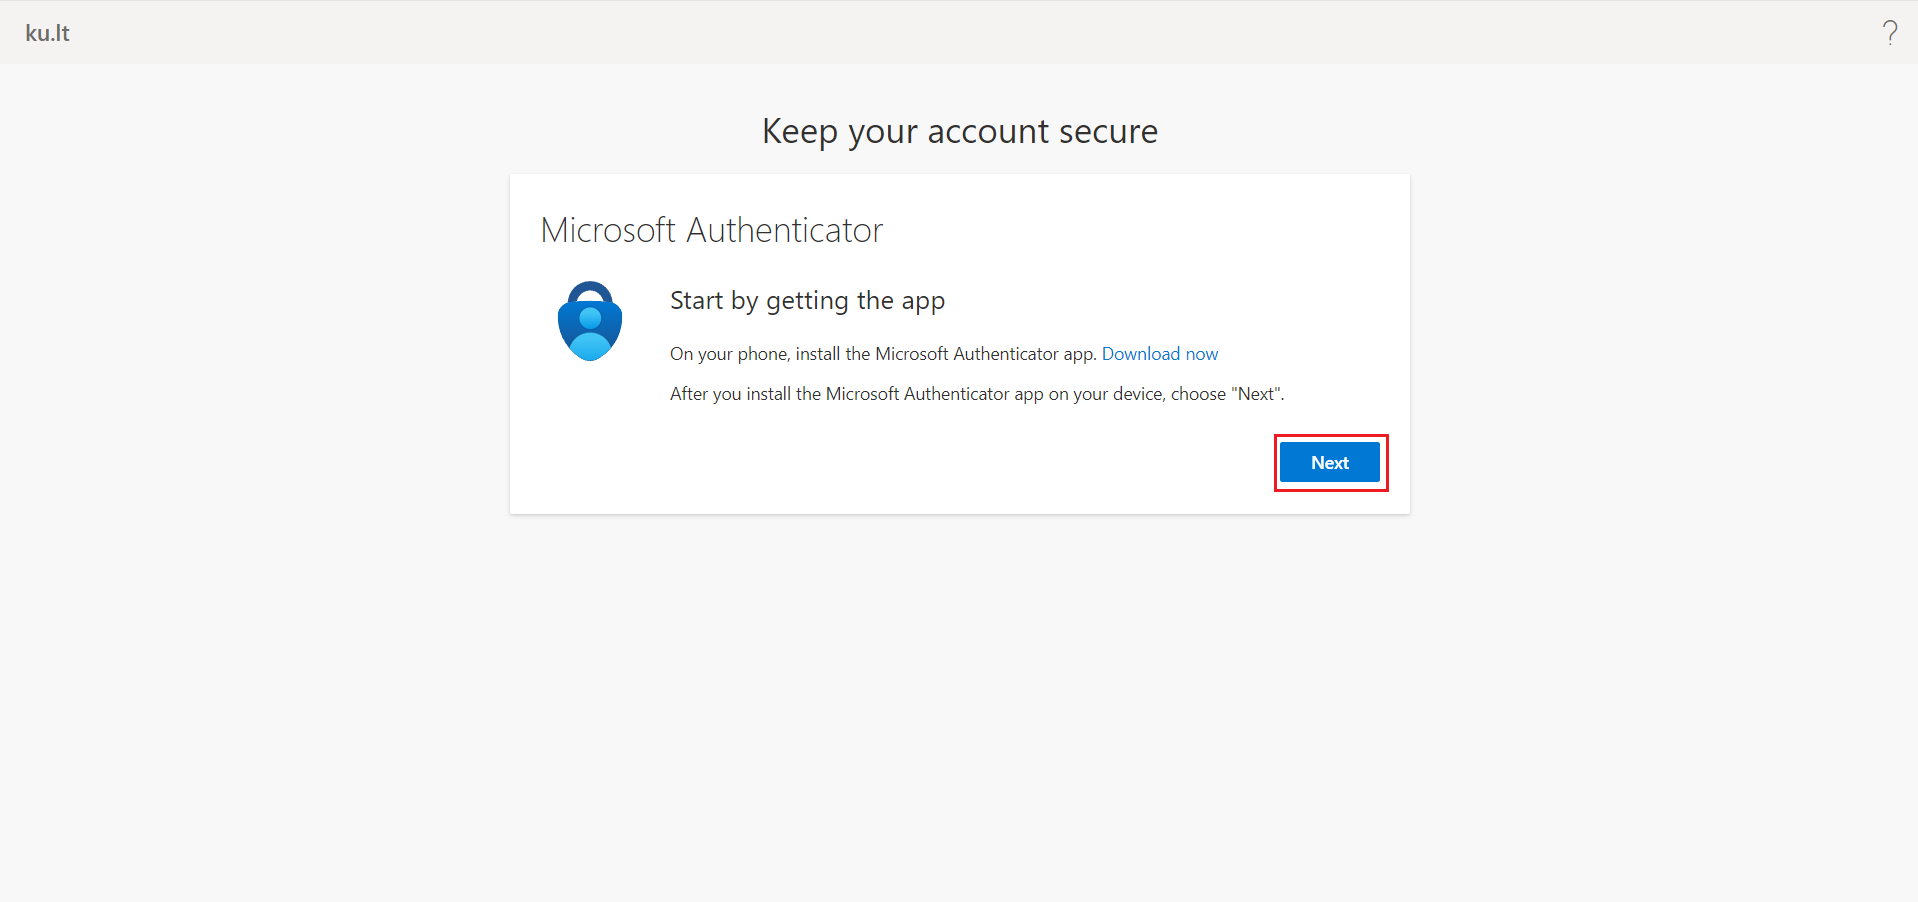1918x902 pixels.
Task: Click the quoted "Next" word in instructions
Action: pyautogui.click(x=1257, y=394)
